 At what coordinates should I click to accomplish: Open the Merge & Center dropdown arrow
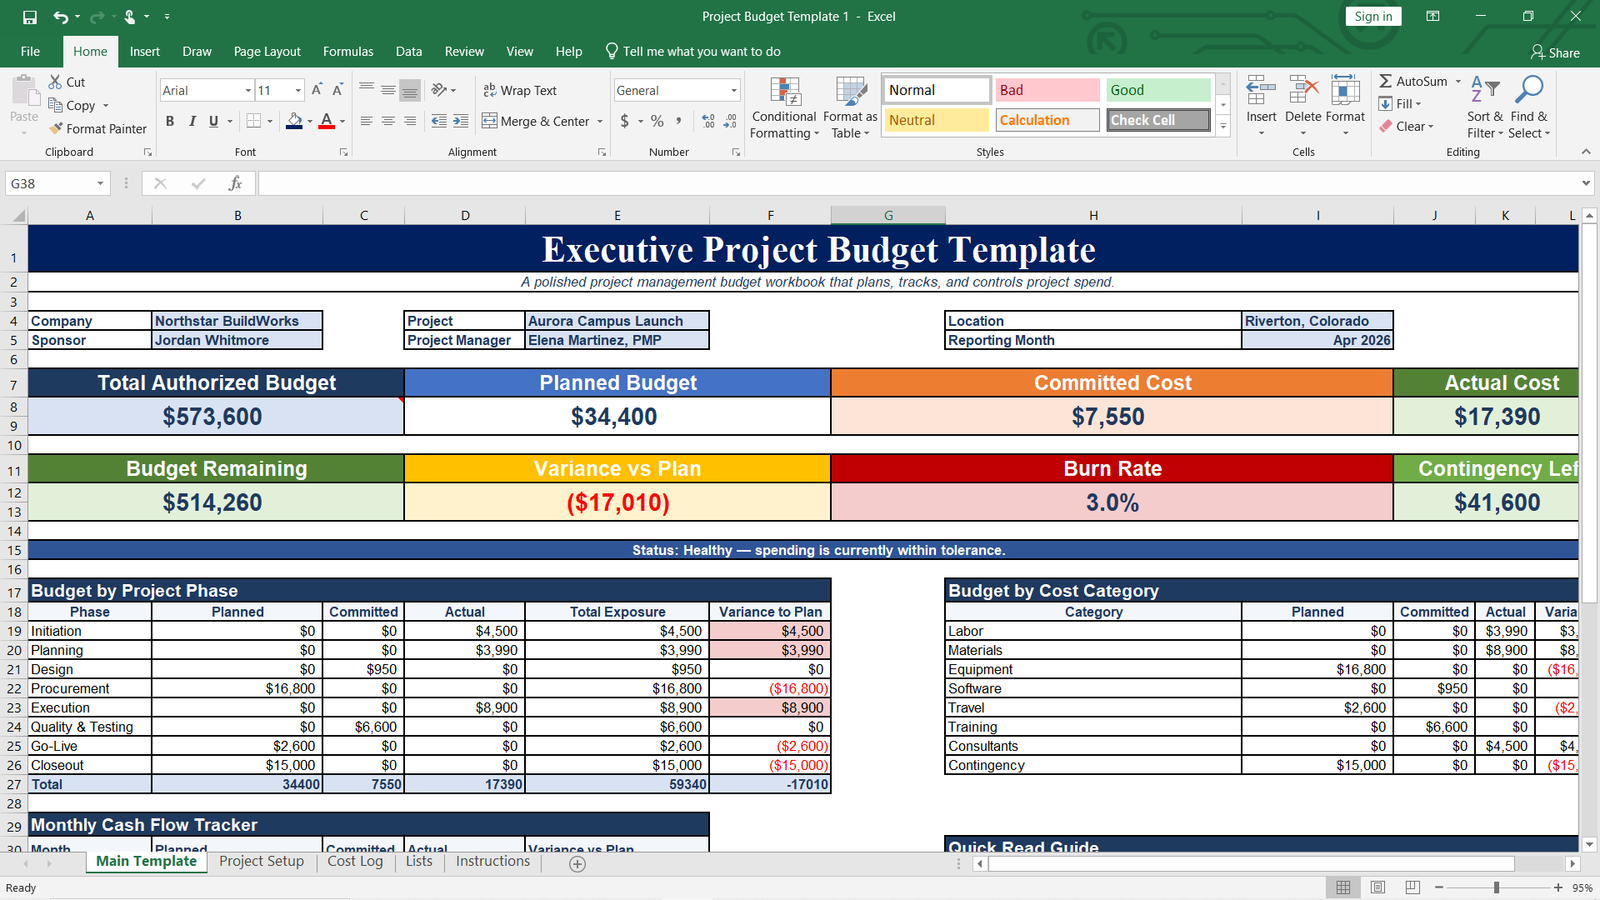[600, 122]
